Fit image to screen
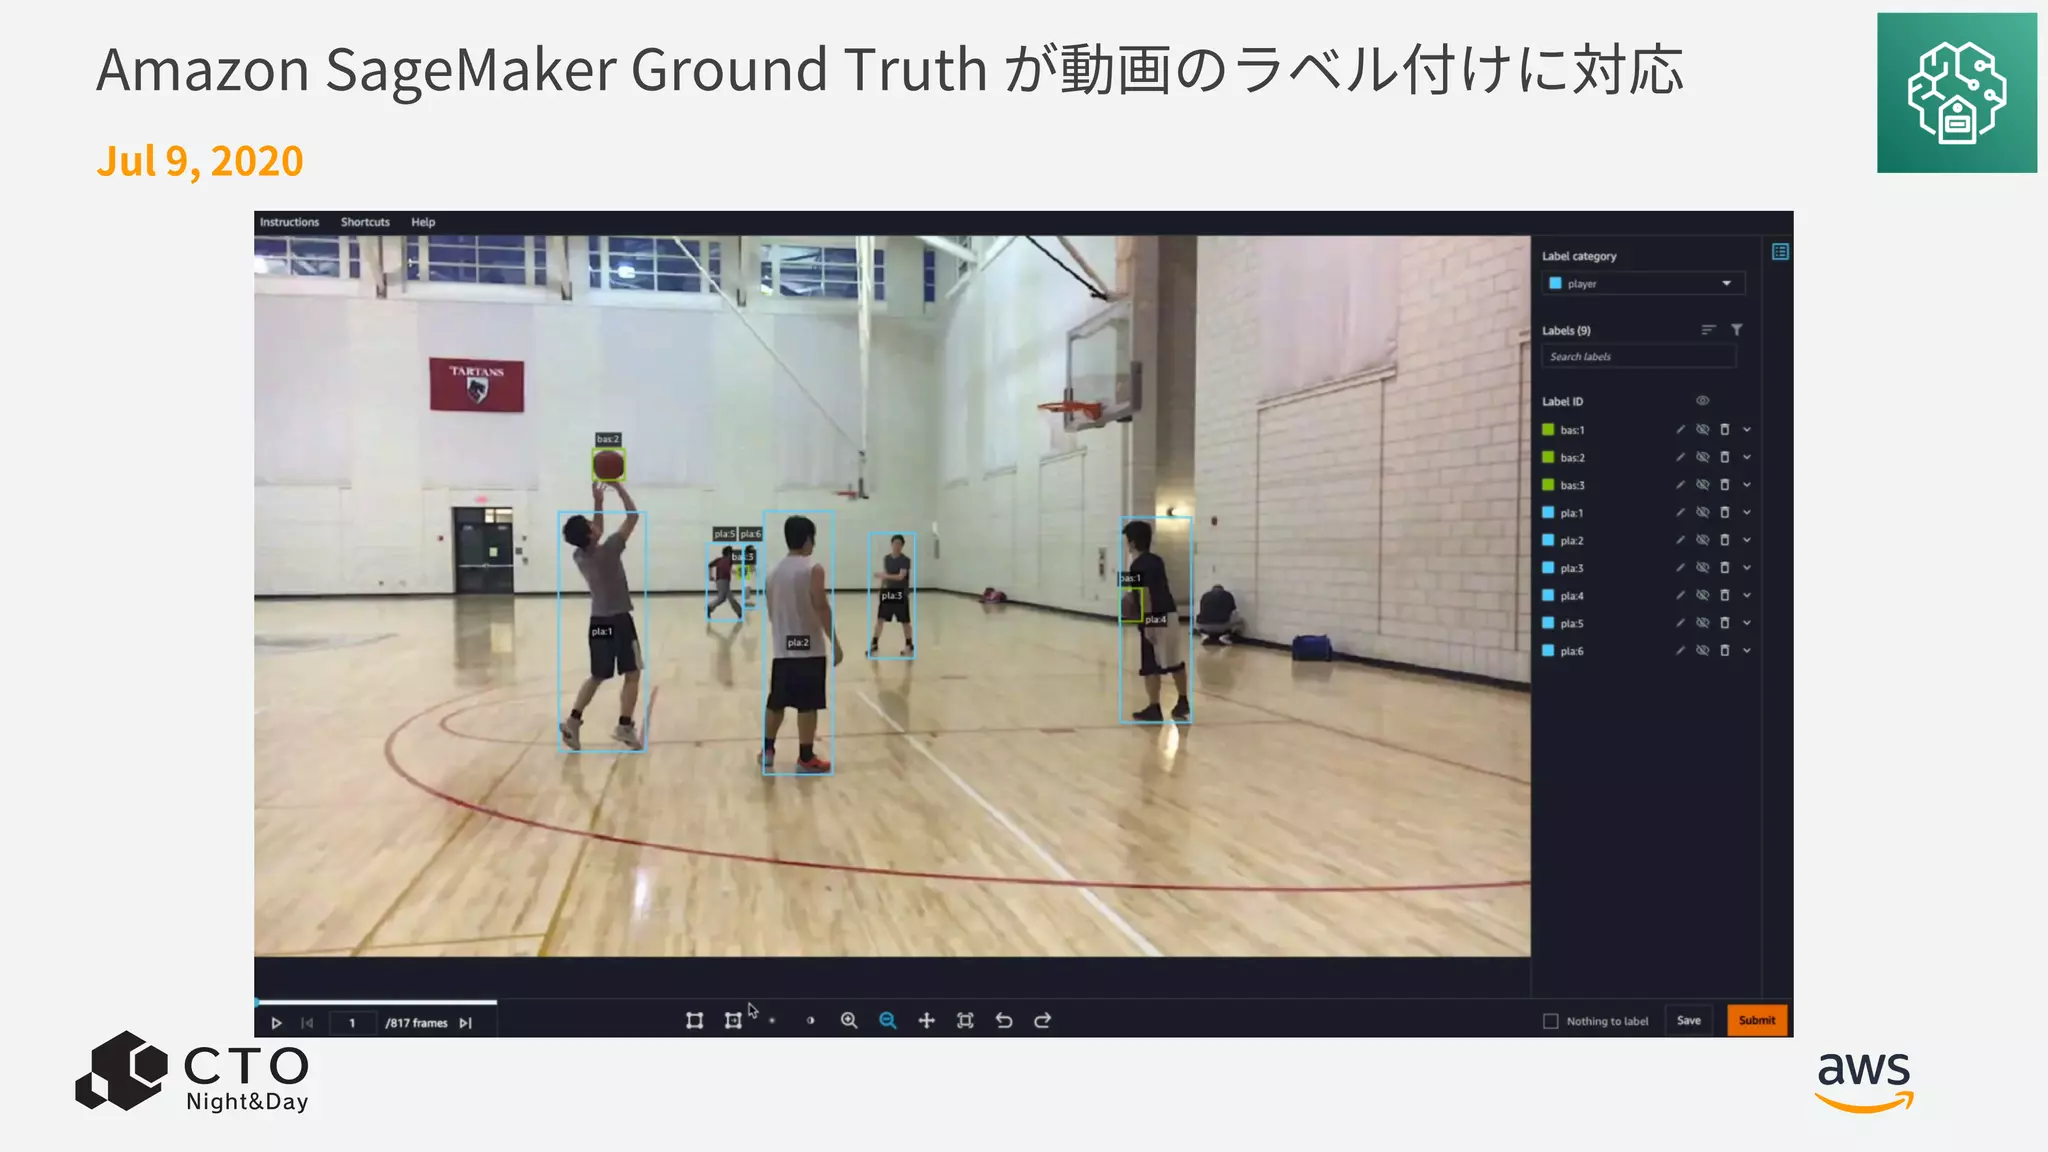Viewport: 2048px width, 1152px height. 965,1020
